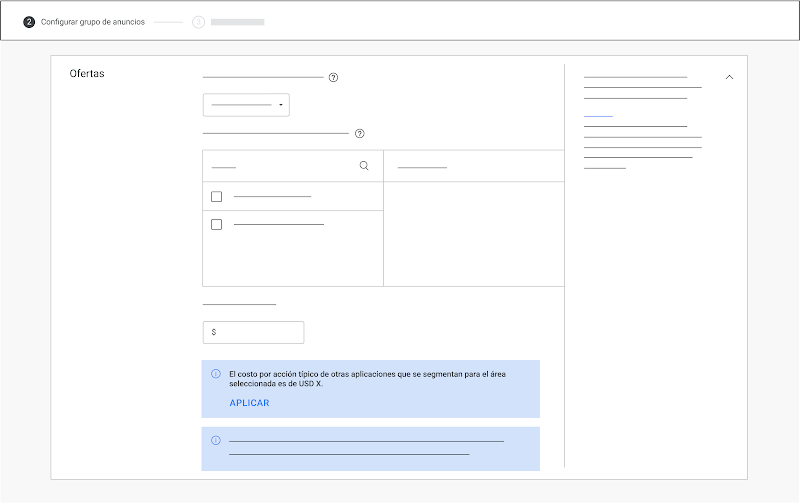Check the second checkbox in the list

pos(216,224)
